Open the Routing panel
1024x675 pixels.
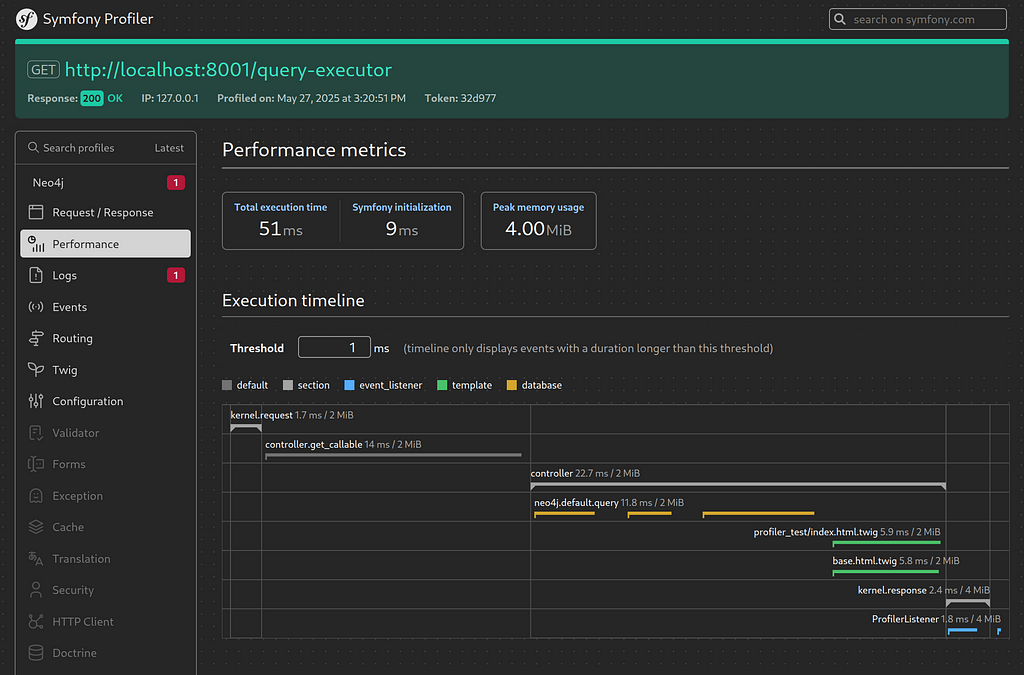coord(105,338)
